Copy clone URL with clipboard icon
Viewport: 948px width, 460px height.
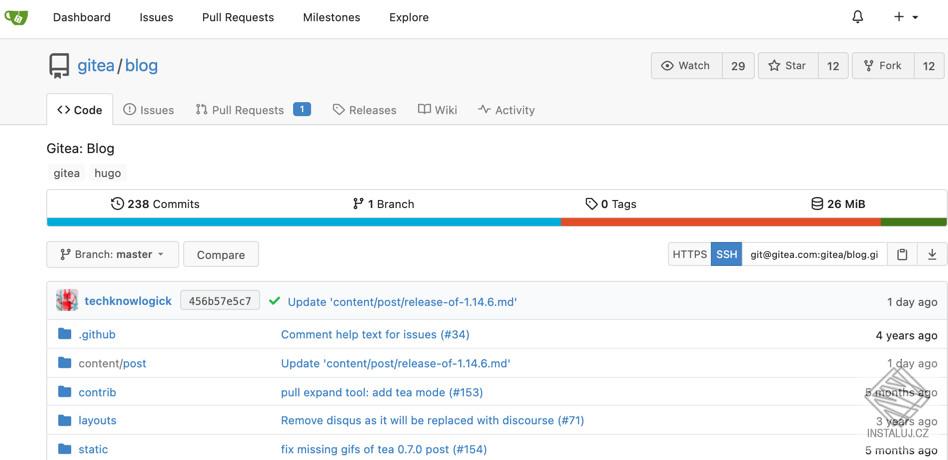[902, 254]
